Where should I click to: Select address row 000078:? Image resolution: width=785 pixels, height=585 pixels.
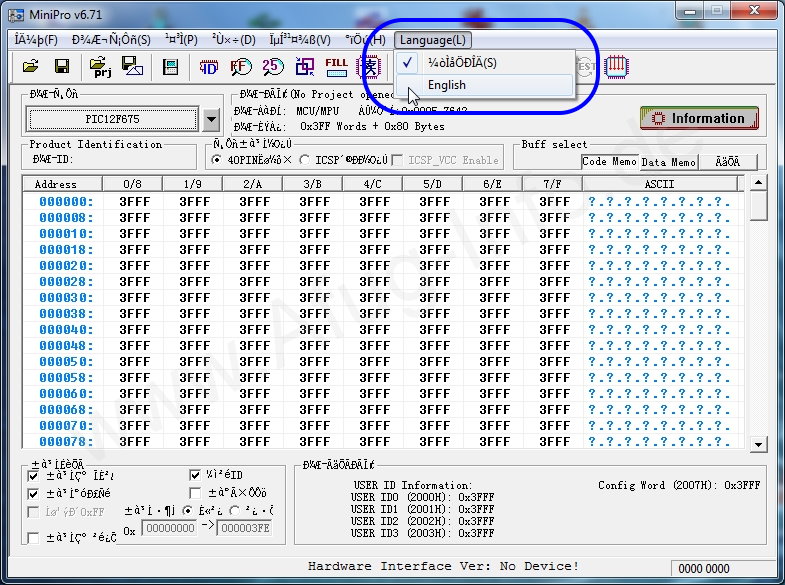click(66, 442)
